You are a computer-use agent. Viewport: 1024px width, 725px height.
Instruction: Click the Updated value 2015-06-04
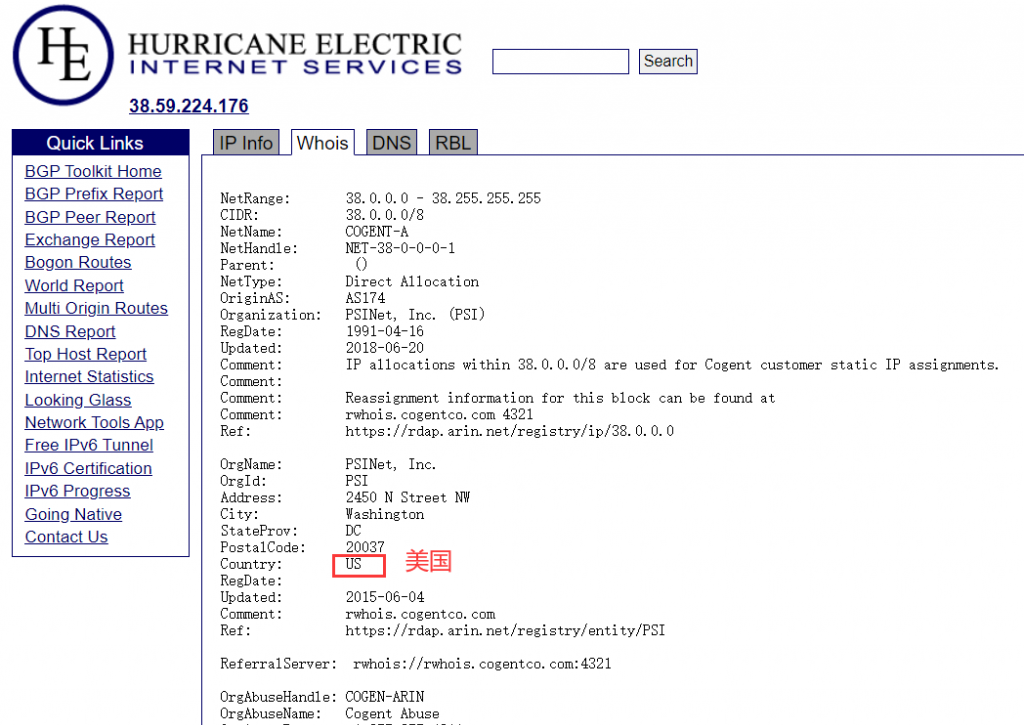(384, 597)
